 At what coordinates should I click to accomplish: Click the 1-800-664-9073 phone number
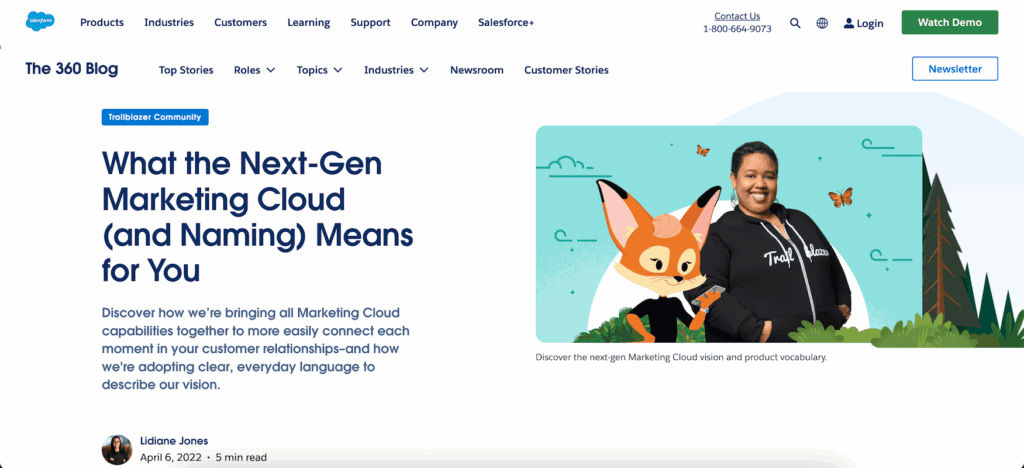[x=737, y=29]
